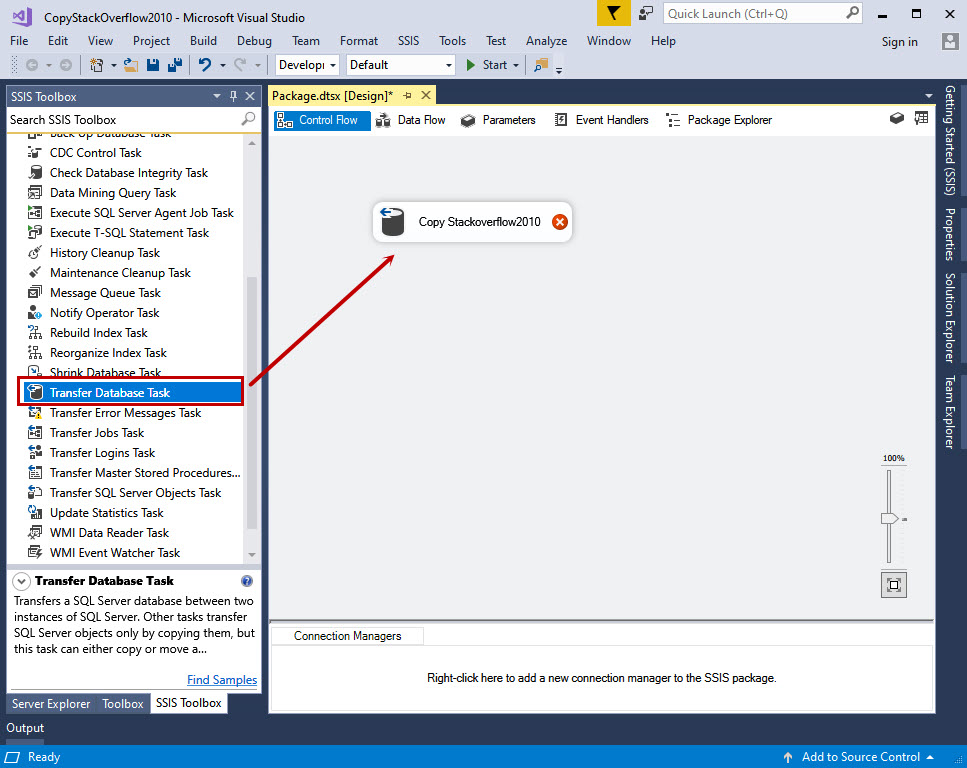This screenshot has height=768, width=967.
Task: Click the Save All icon
Action: (x=175, y=63)
